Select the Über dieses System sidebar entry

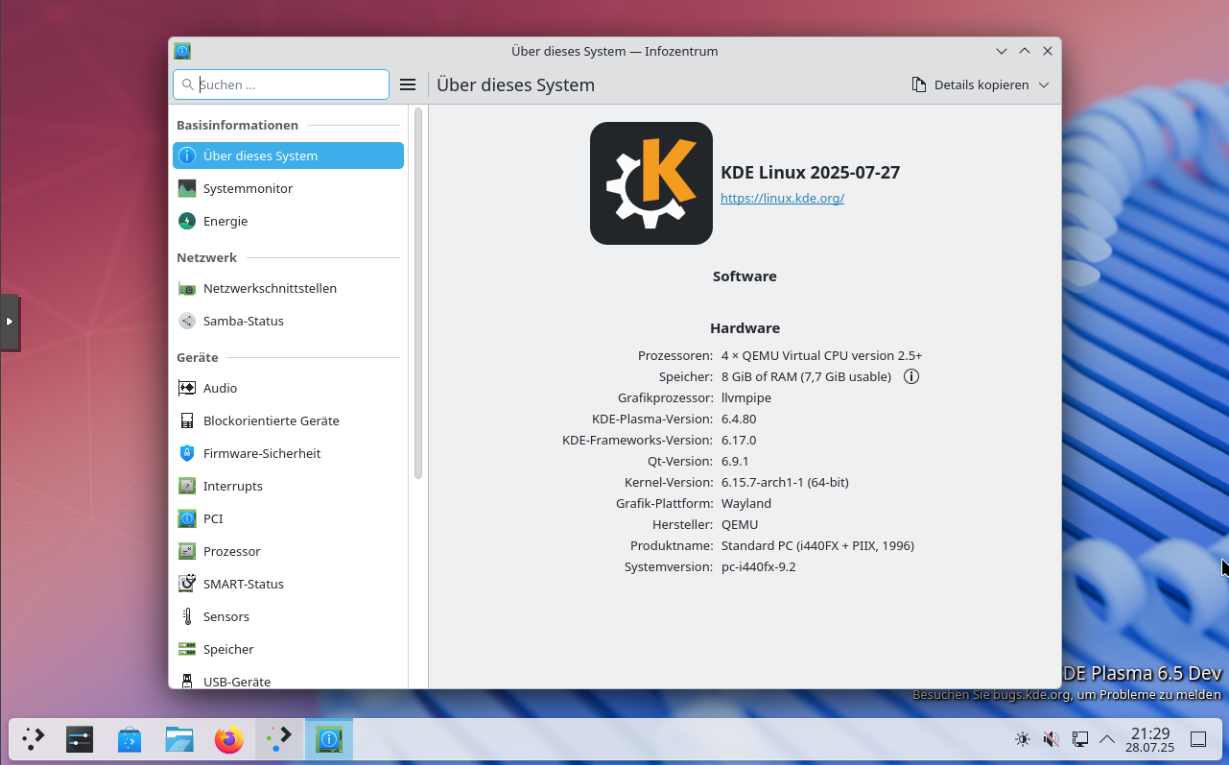(288, 155)
